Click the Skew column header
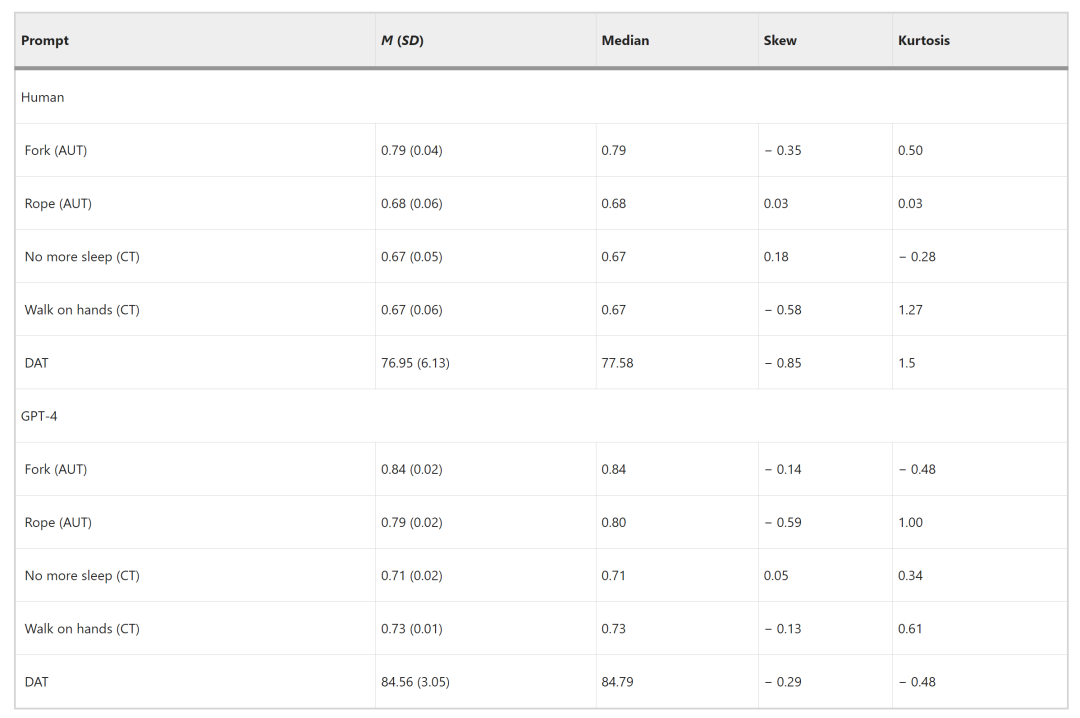1080x718 pixels. coord(780,41)
